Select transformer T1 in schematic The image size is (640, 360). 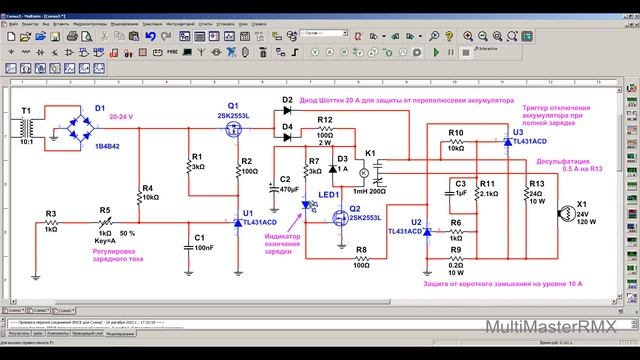pos(26,128)
